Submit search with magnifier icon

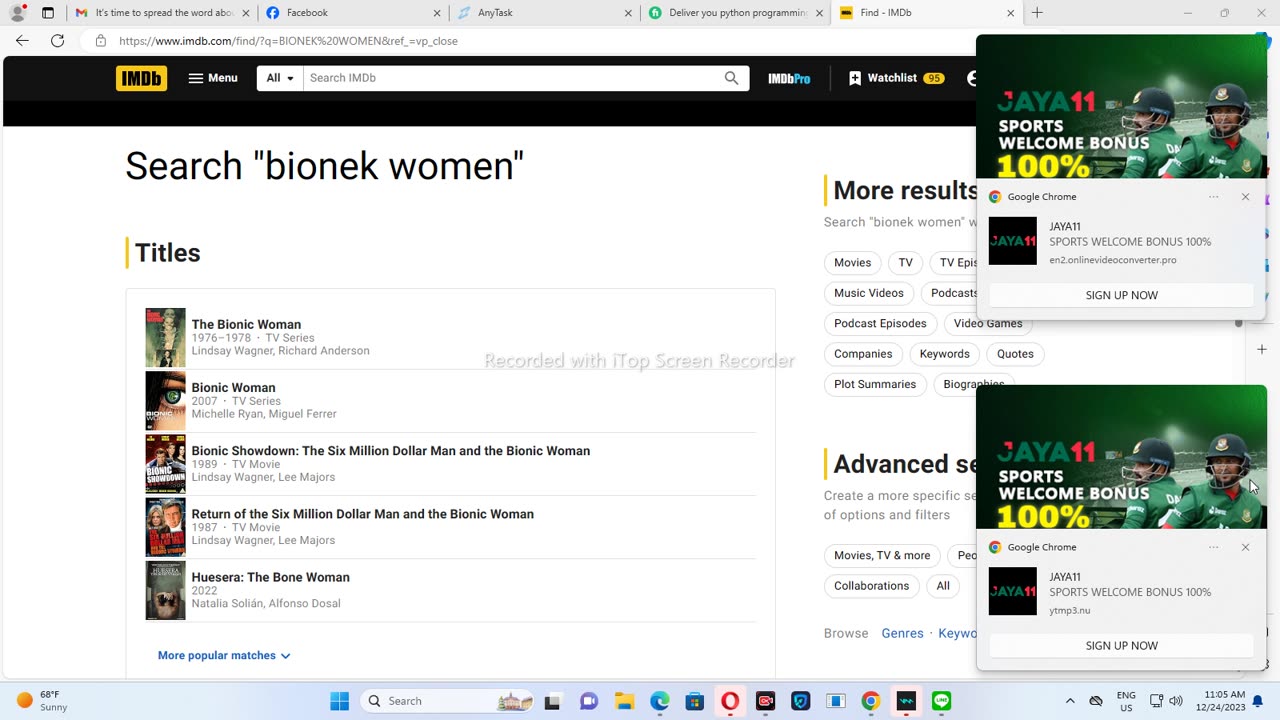pyautogui.click(x=732, y=78)
